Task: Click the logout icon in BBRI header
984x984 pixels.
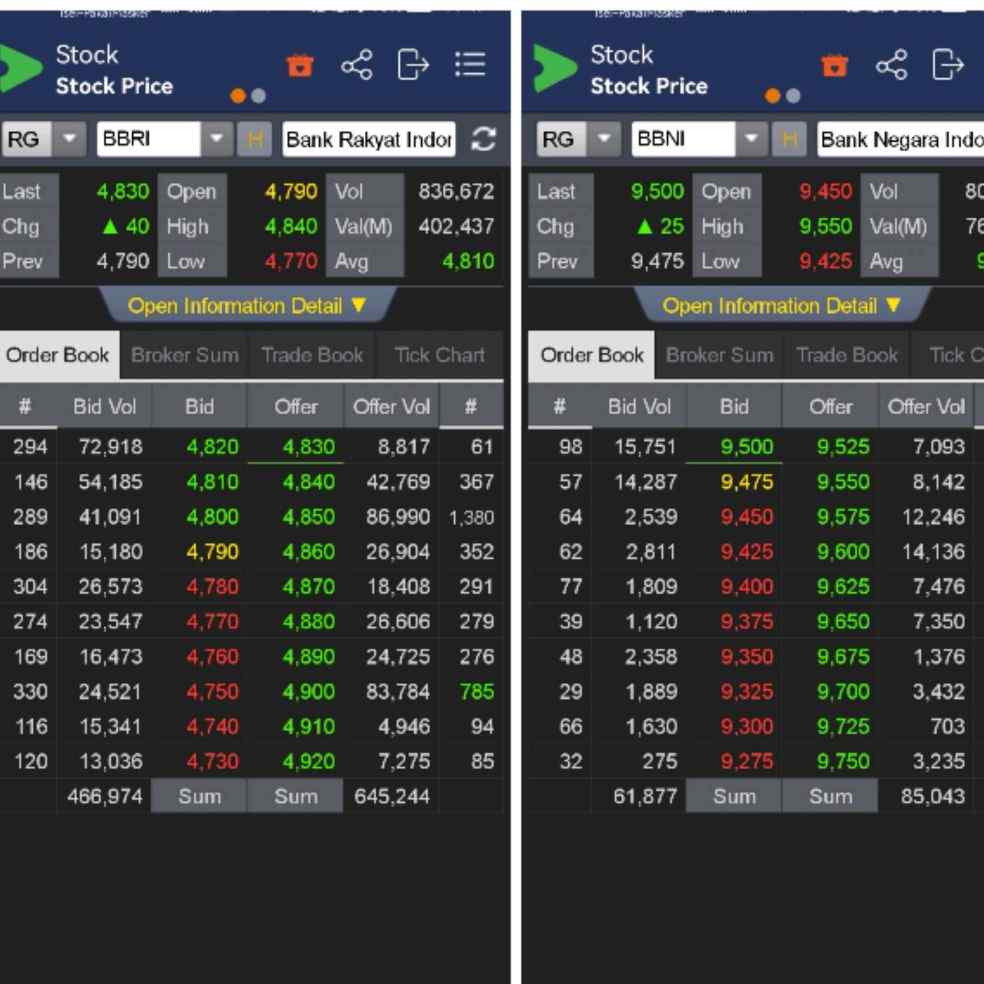Action: tap(413, 64)
